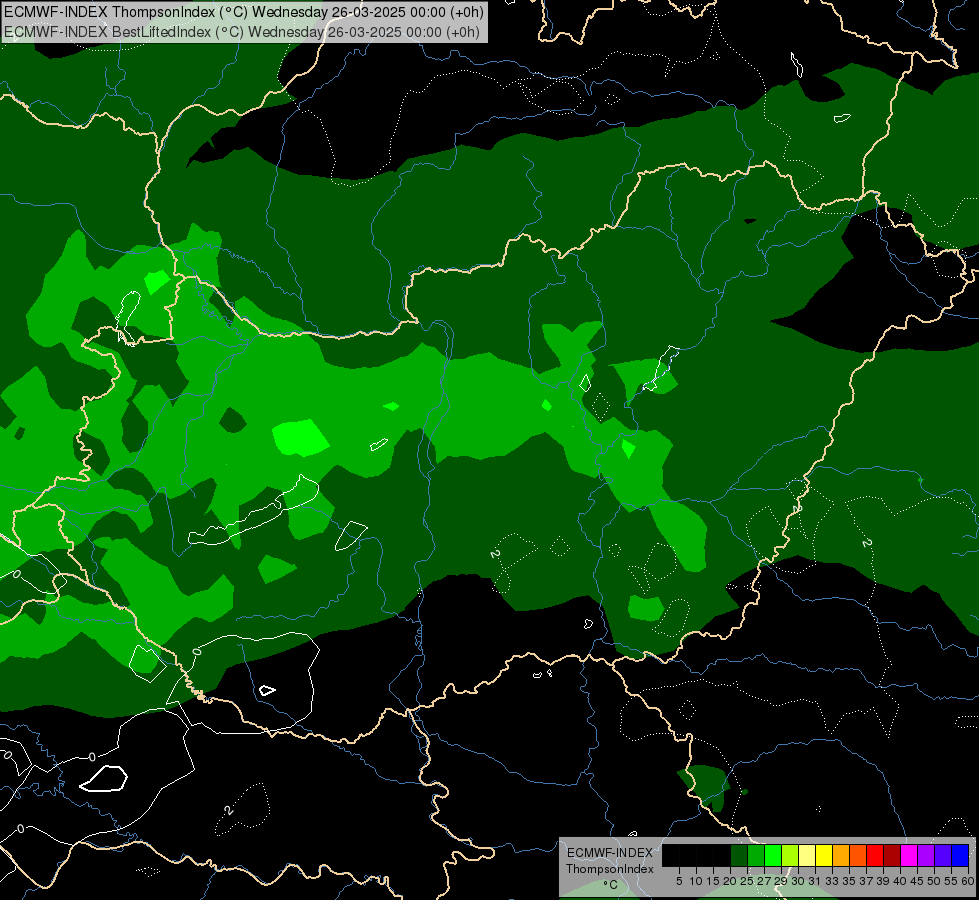Click the BestLiftedIndex title line at top
This screenshot has height=900, width=979.
pyautogui.click(x=242, y=32)
